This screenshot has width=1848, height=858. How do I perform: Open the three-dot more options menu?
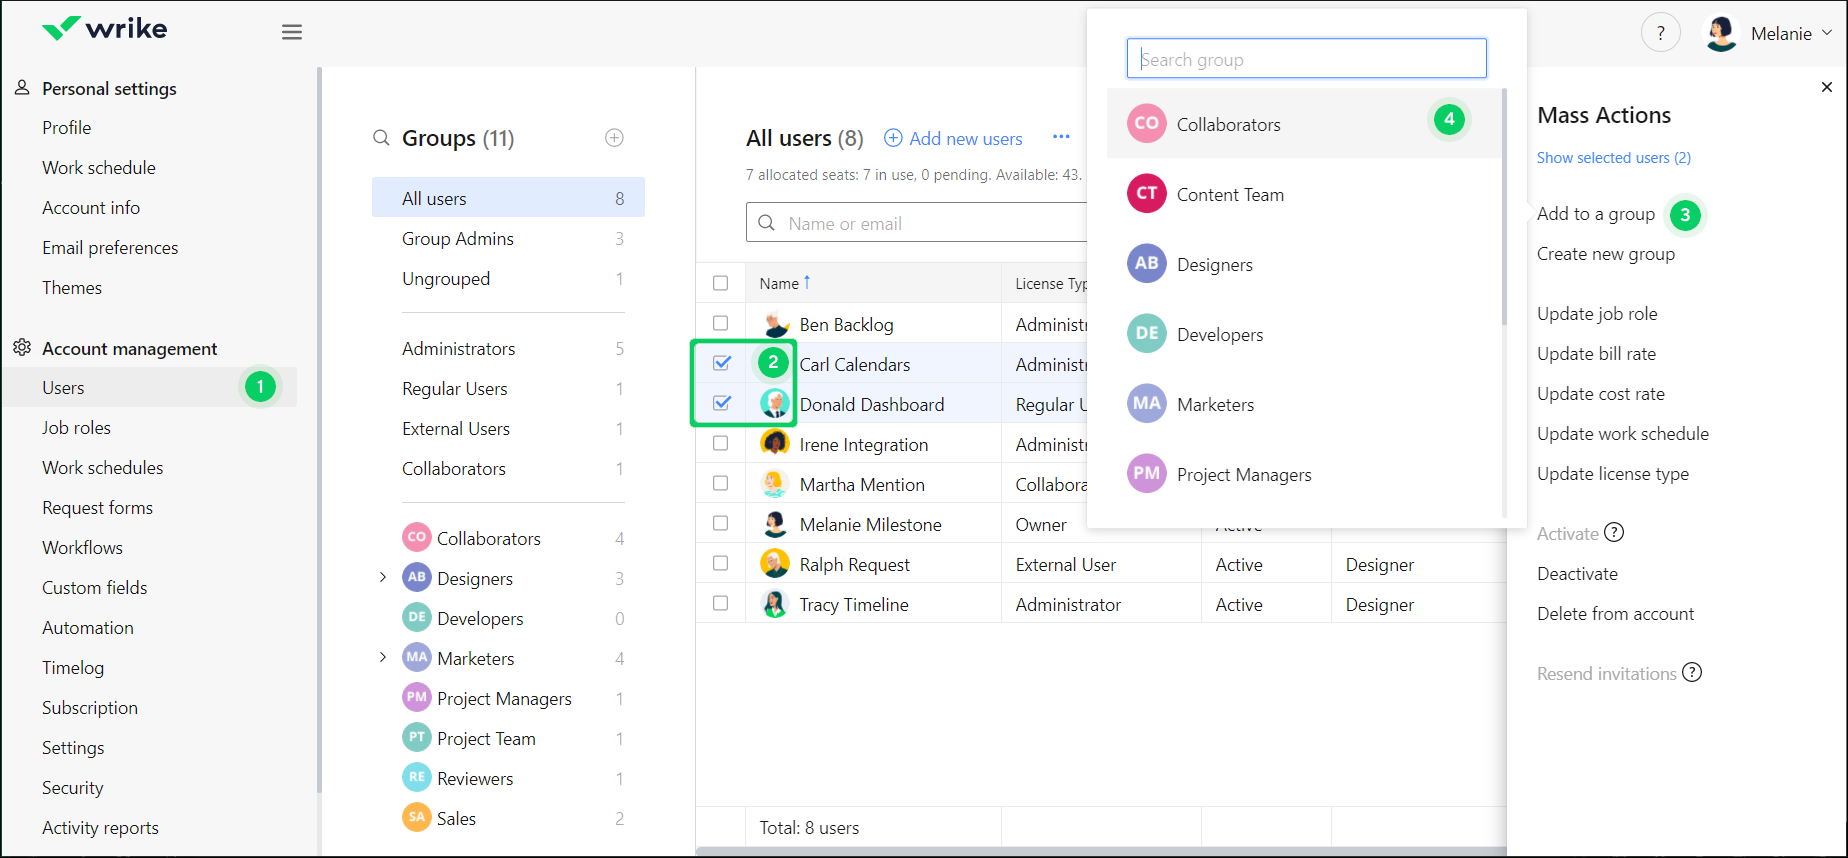tap(1061, 137)
